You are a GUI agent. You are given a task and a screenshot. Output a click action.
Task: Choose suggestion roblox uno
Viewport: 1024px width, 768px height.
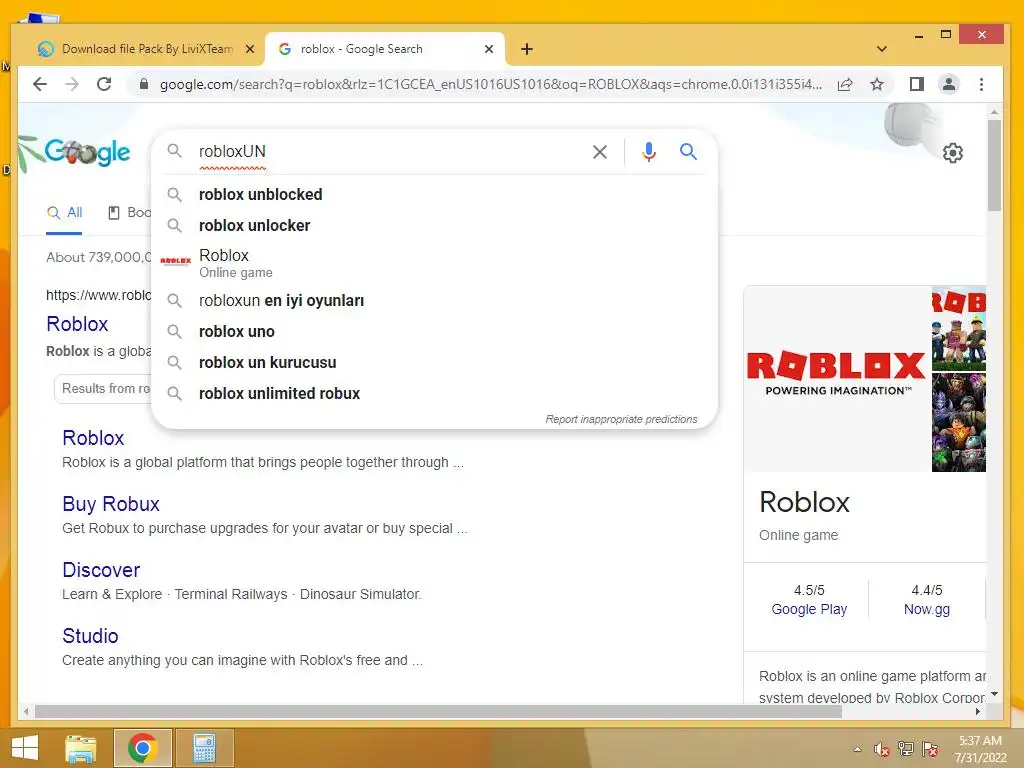[434, 332]
